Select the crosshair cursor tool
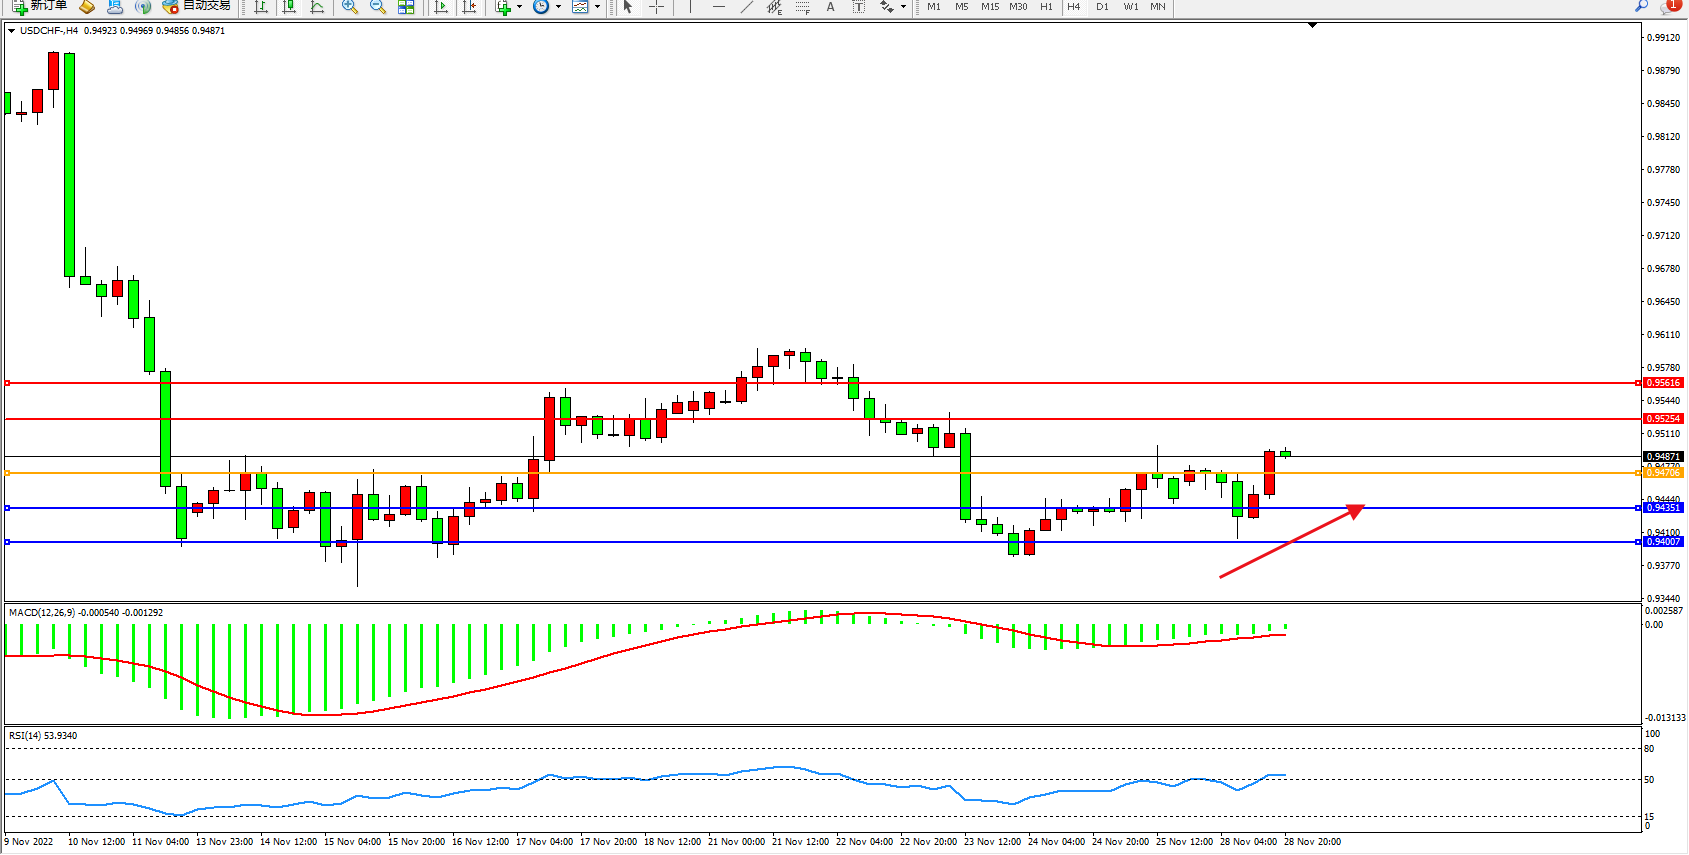 pos(656,7)
